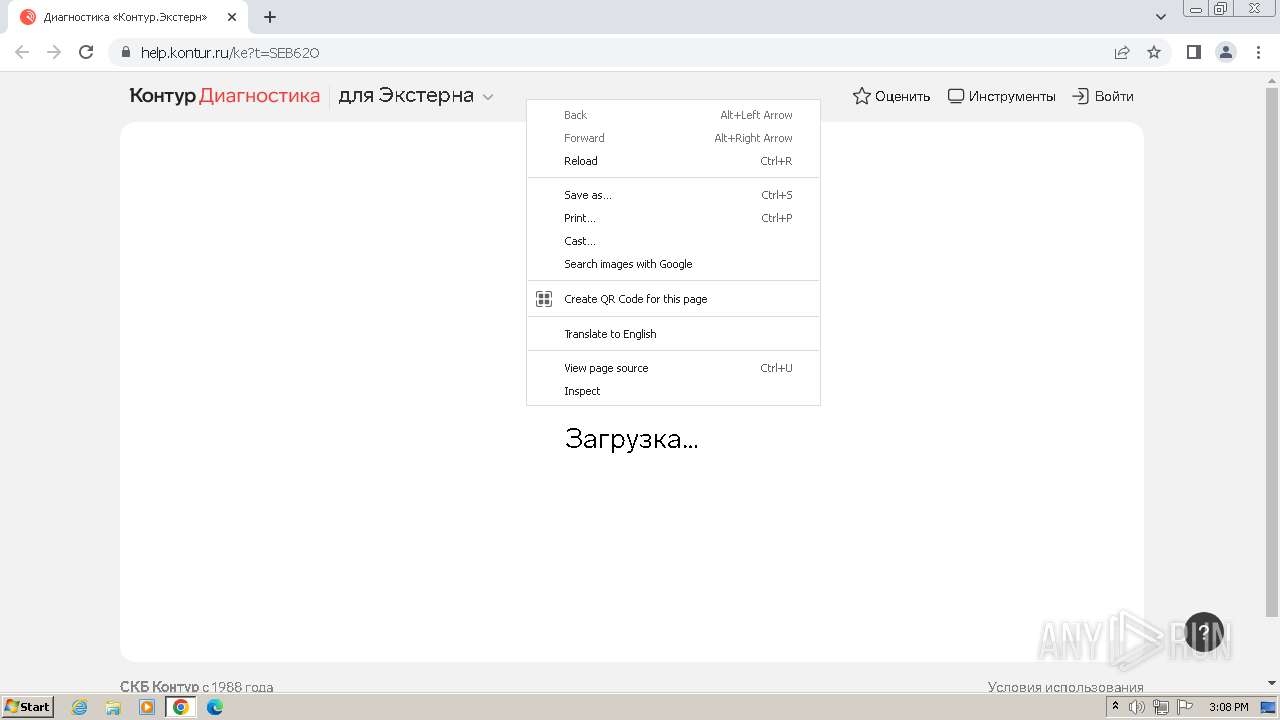
Task: Open the Windows Start button
Action: pos(28,707)
